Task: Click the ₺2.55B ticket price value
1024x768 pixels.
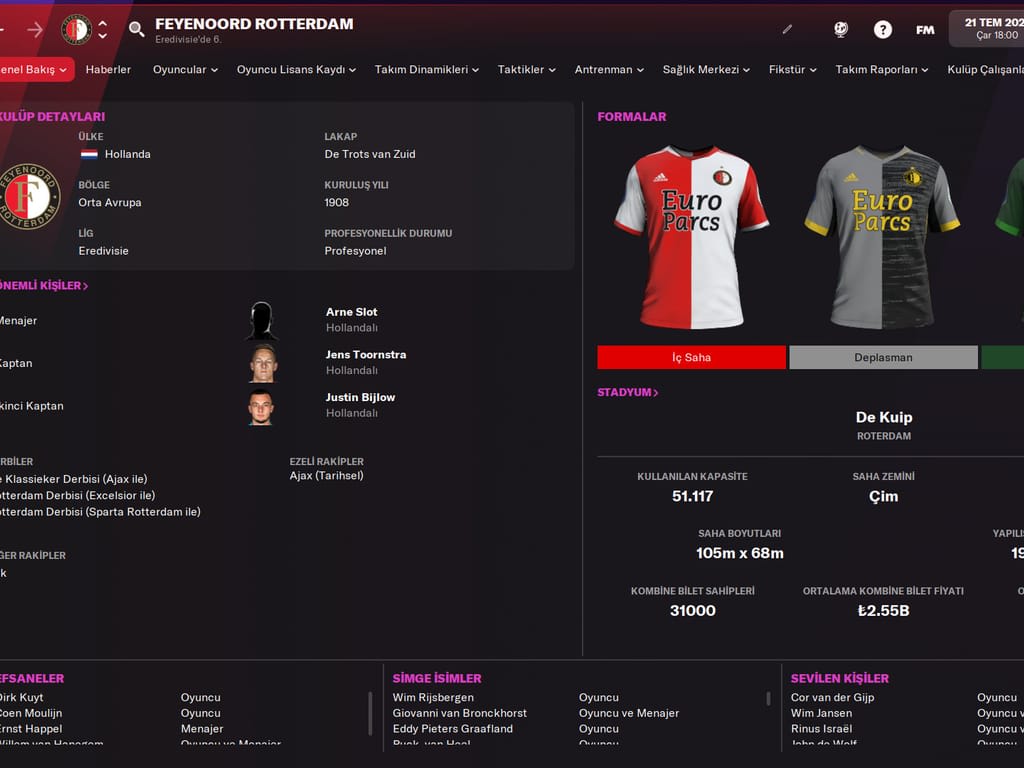Action: click(x=883, y=611)
